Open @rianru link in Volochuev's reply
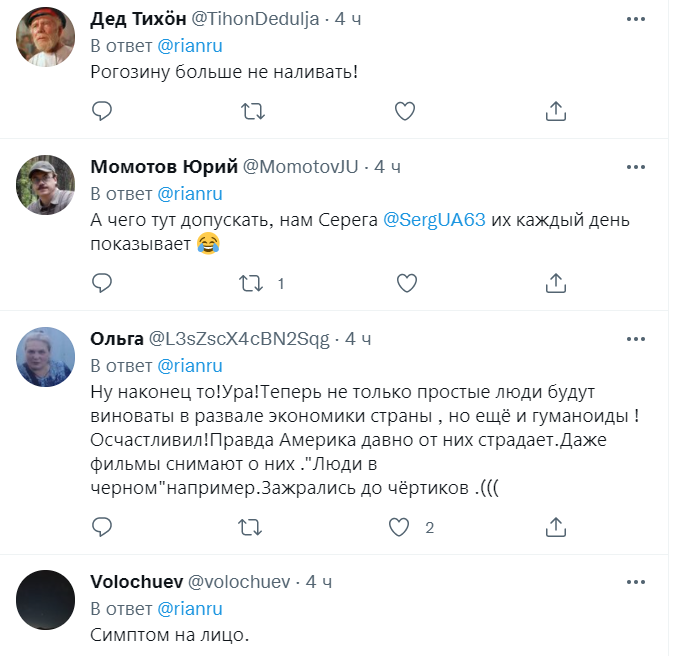Image resolution: width=681 pixels, height=656 pixels. click(x=190, y=608)
